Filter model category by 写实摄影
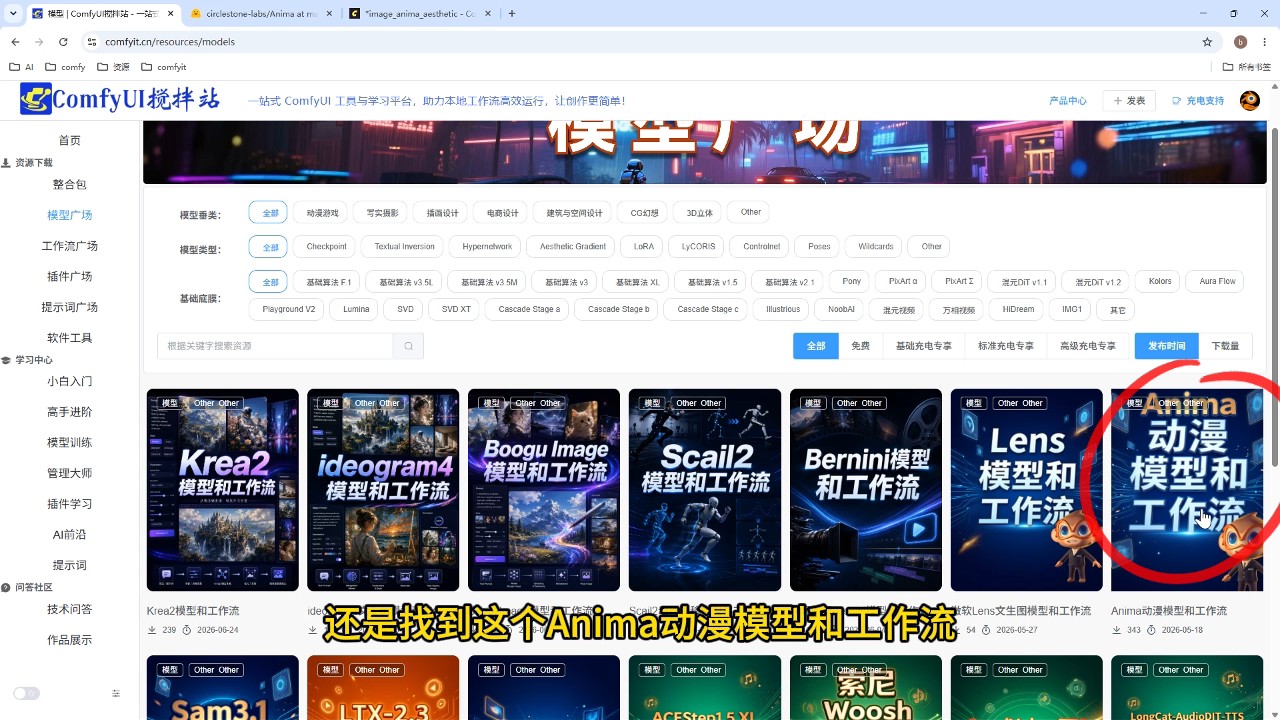 382,213
